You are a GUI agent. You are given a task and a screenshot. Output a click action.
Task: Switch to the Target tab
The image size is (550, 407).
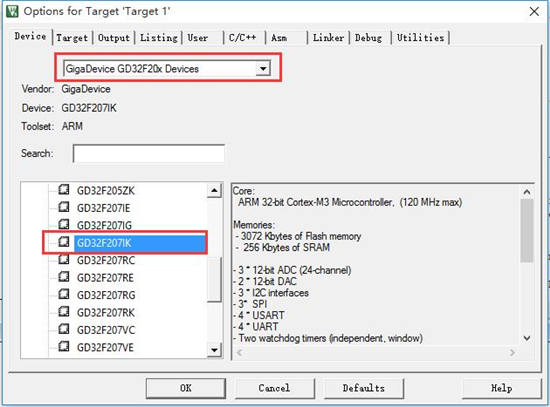[72, 38]
